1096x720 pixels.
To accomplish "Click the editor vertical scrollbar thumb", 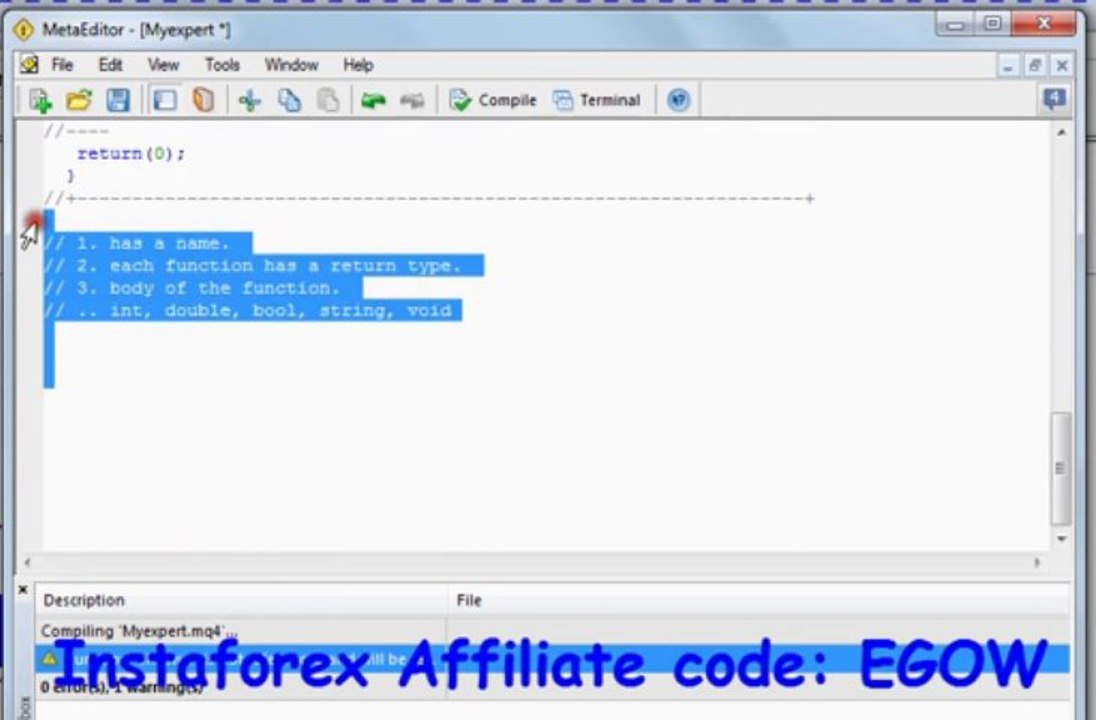I will (x=1060, y=468).
